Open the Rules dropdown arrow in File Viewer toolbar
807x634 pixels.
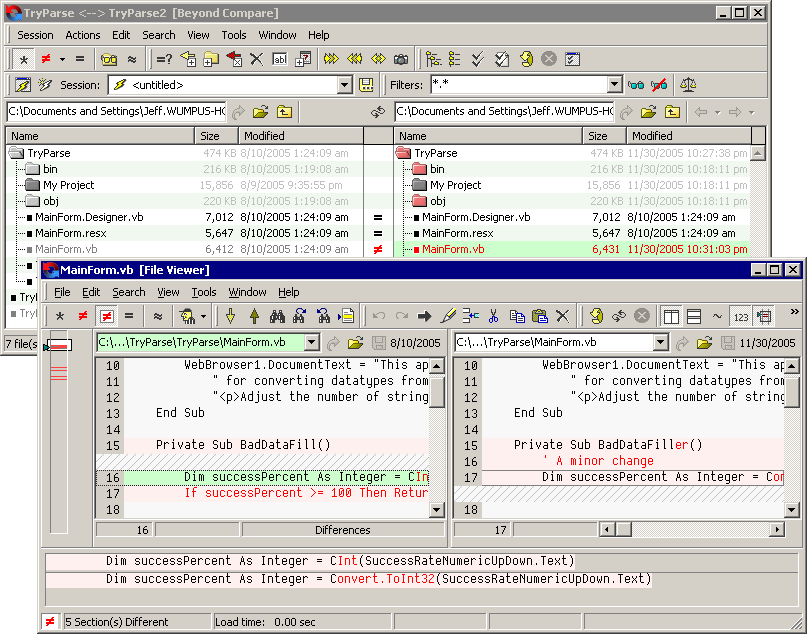pos(204,316)
